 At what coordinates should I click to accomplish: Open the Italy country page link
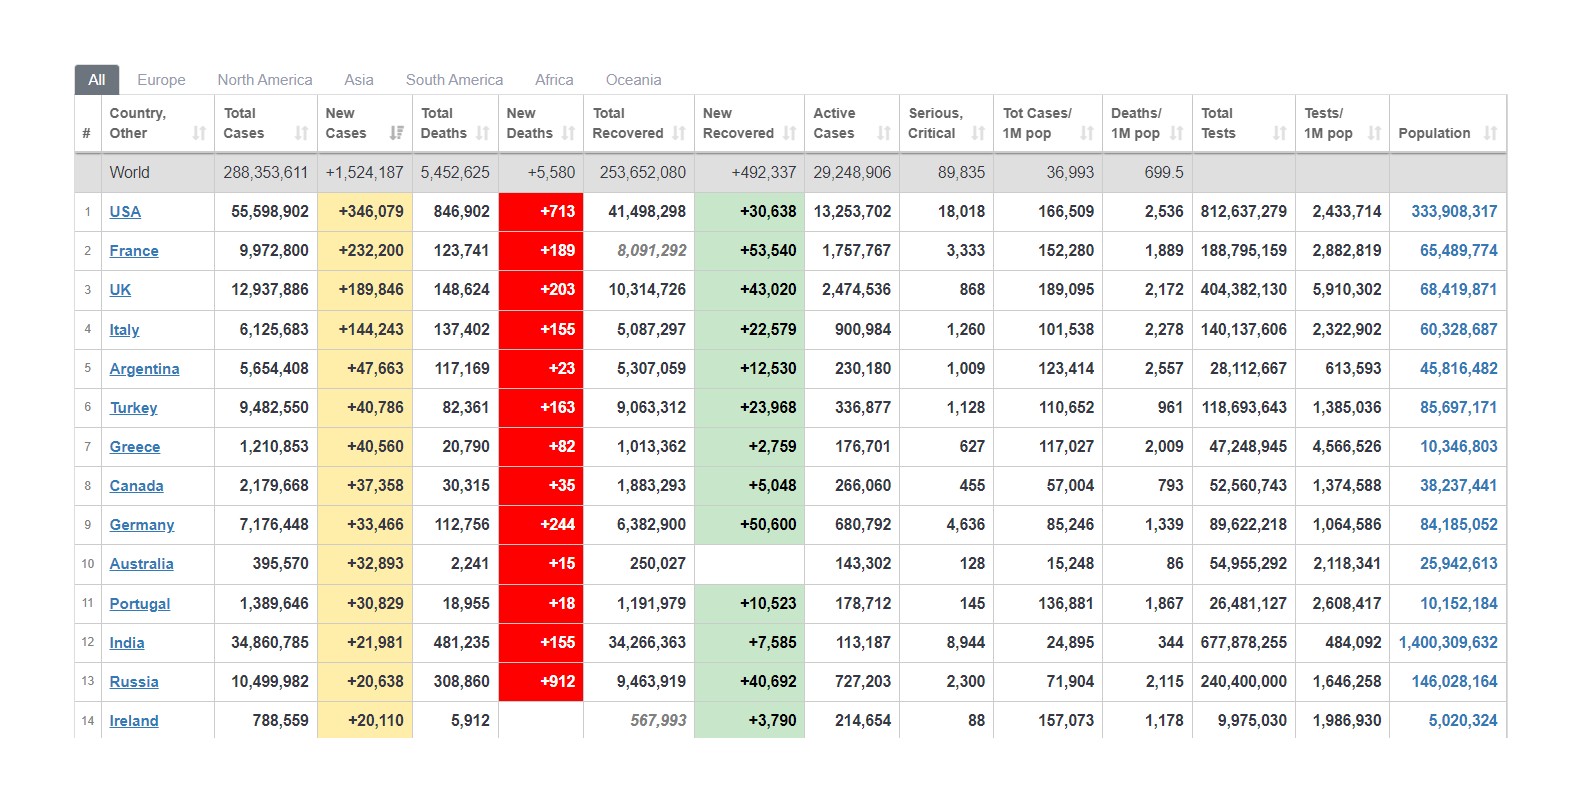pos(124,330)
